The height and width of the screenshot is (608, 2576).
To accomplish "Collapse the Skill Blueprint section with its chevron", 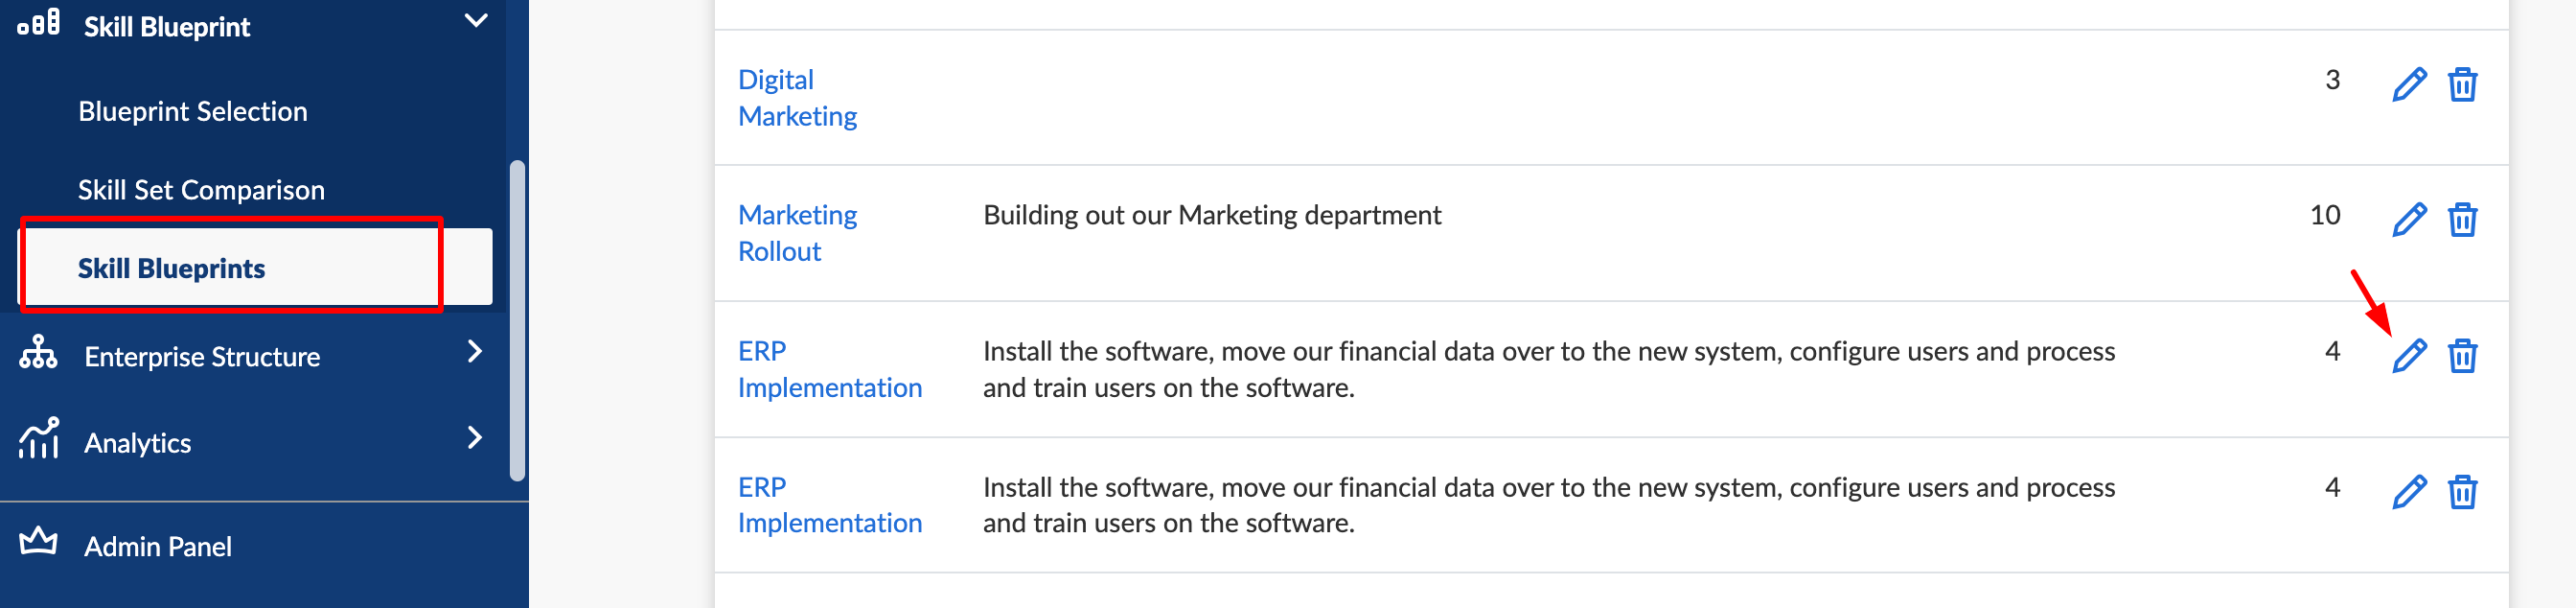I will [476, 20].
